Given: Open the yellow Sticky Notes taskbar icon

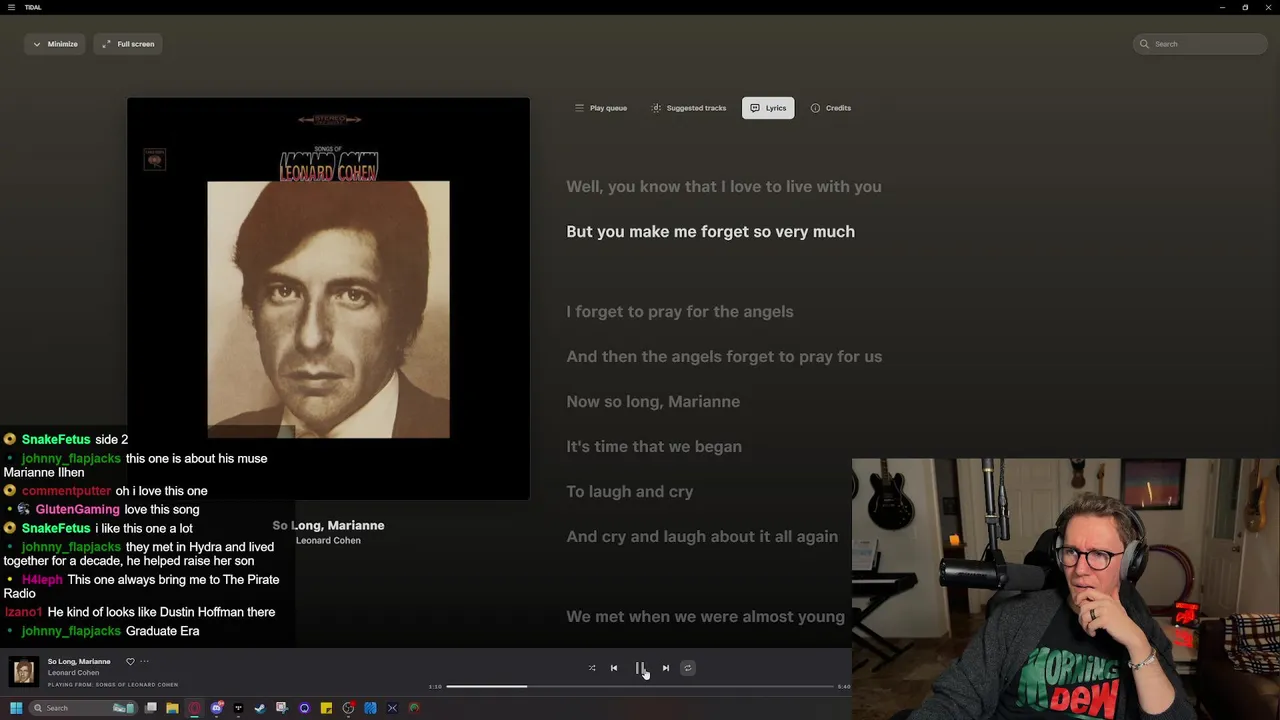Looking at the screenshot, I should (x=326, y=708).
